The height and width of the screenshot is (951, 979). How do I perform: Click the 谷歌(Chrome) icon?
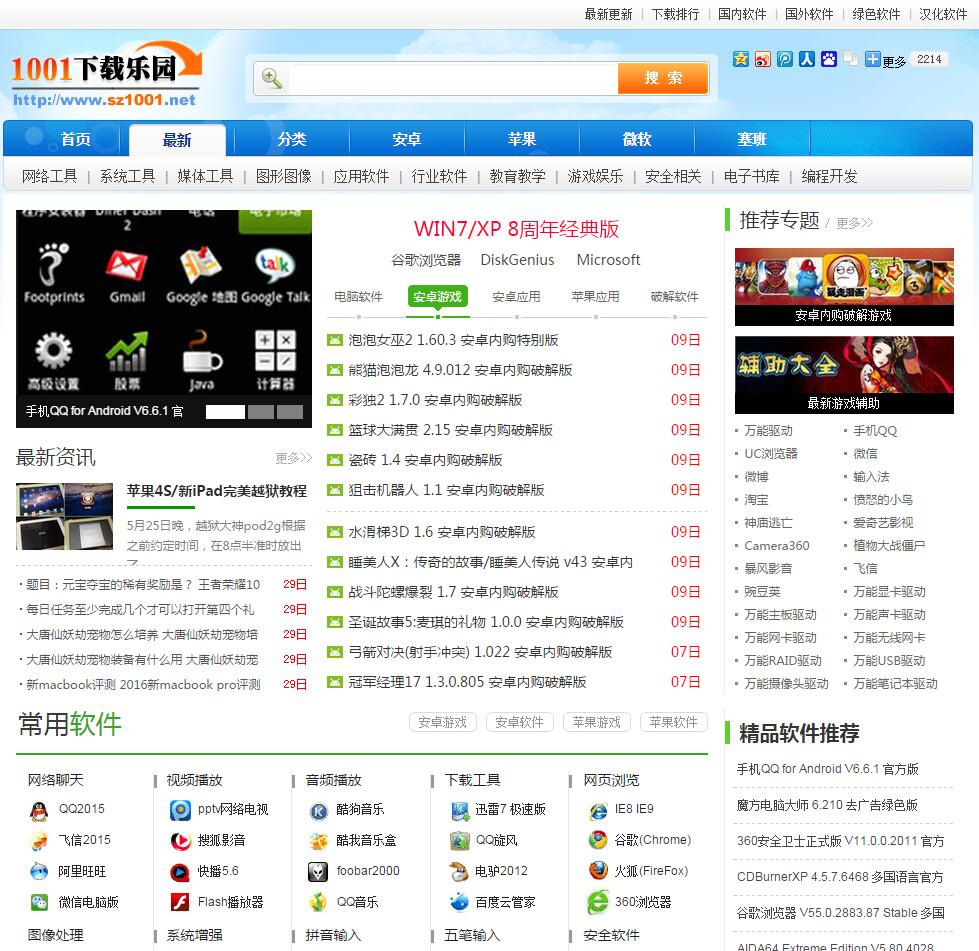[598, 840]
